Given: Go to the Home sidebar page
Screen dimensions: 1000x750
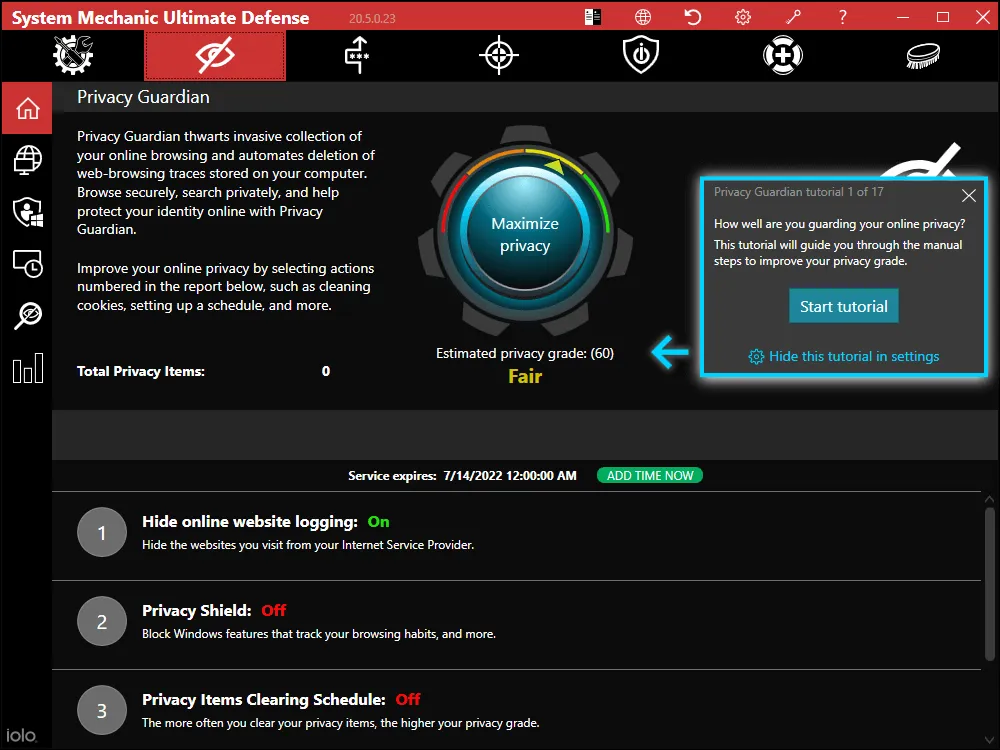Looking at the screenshot, I should click(27, 108).
